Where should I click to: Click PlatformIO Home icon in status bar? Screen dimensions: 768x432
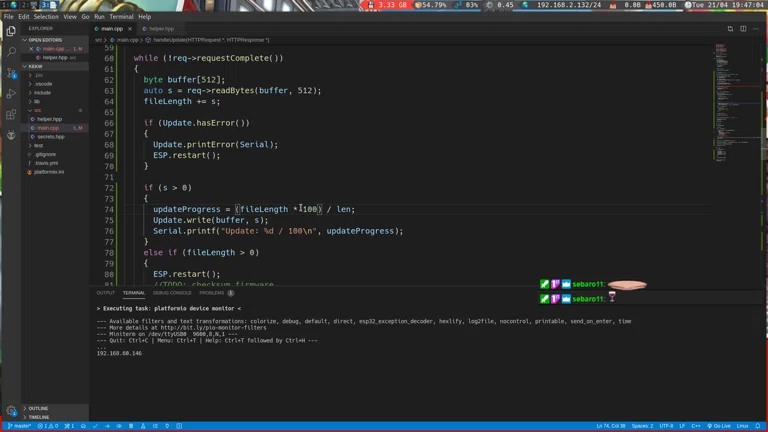(83, 426)
